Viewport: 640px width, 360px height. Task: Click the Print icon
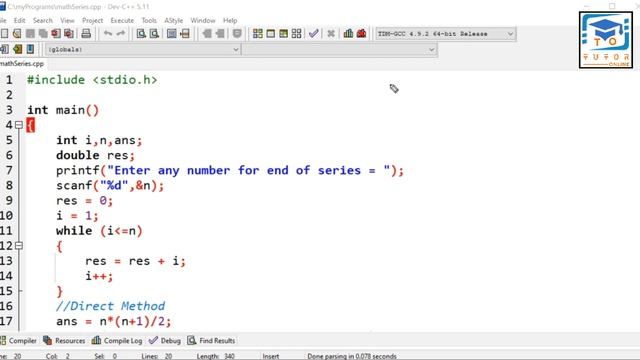tap(86, 33)
